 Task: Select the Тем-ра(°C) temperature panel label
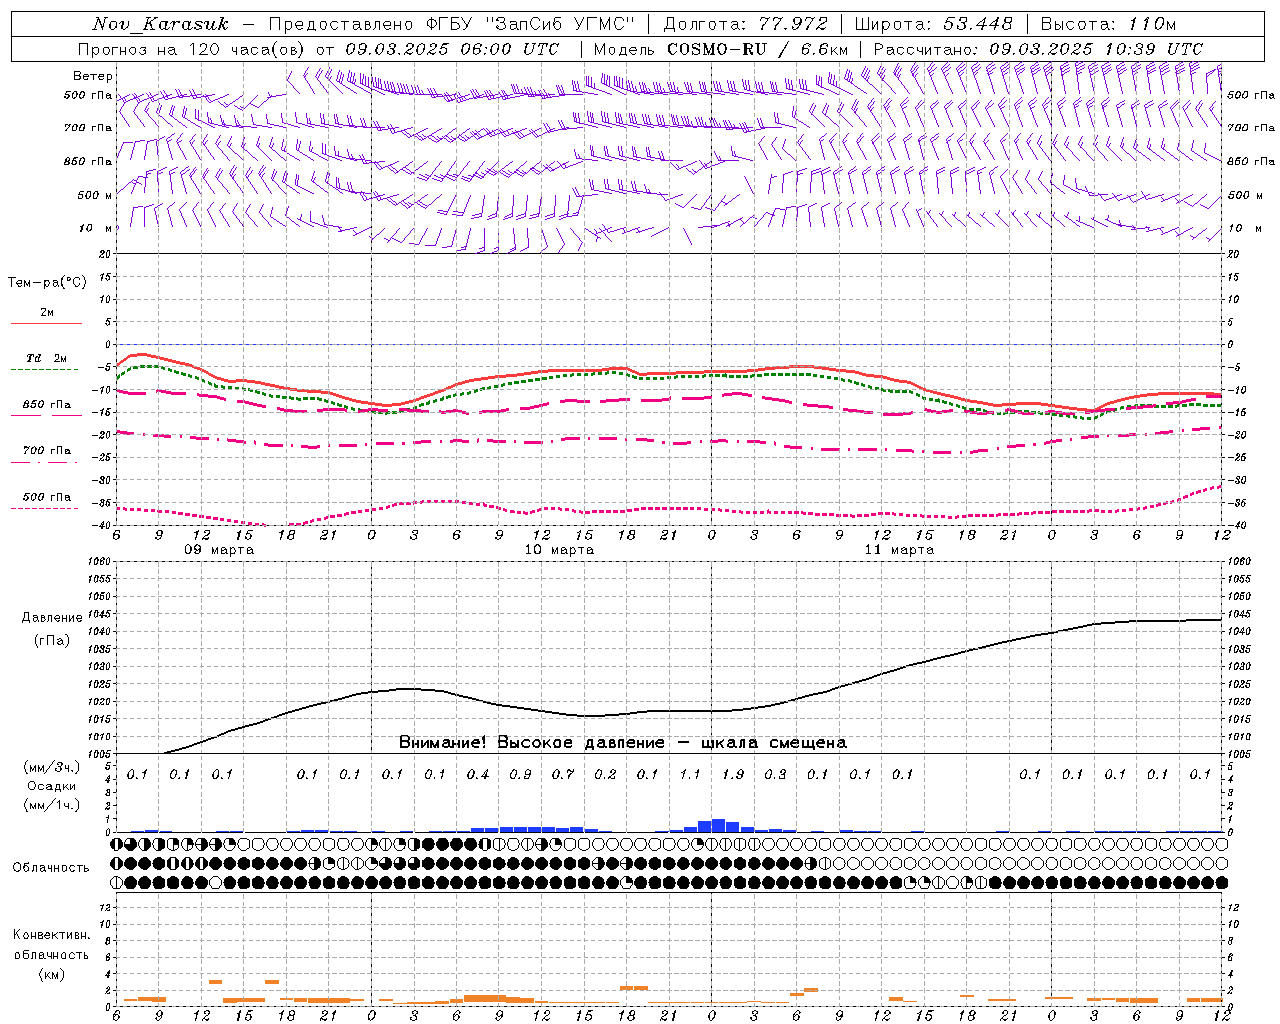[47, 283]
